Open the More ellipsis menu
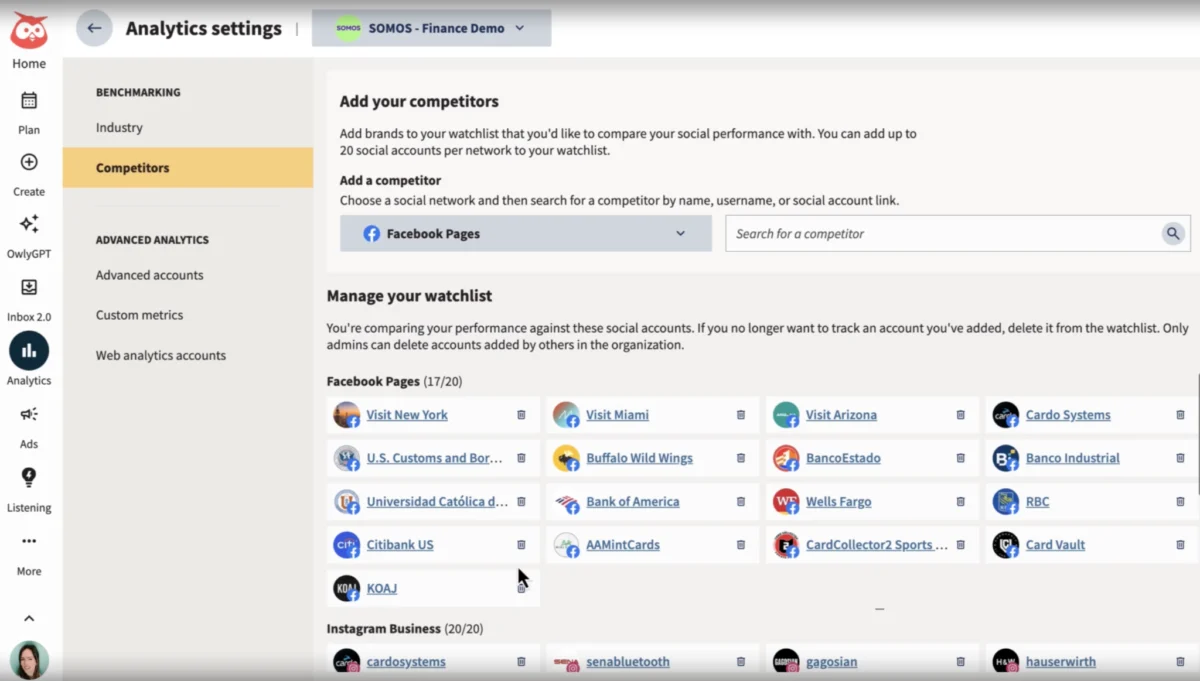1200x681 pixels. click(x=29, y=541)
